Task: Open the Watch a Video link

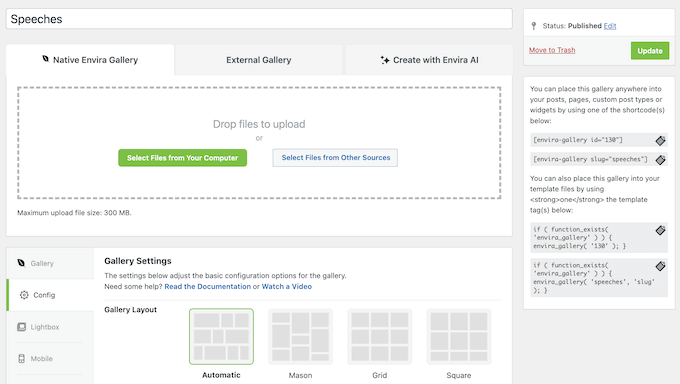Action: pos(287,286)
